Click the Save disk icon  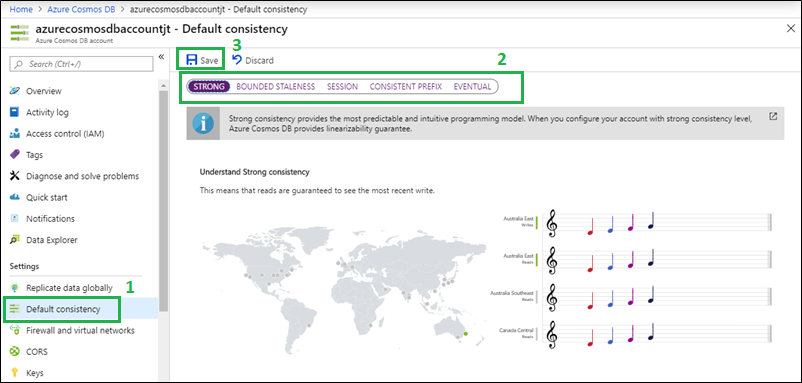pos(192,60)
